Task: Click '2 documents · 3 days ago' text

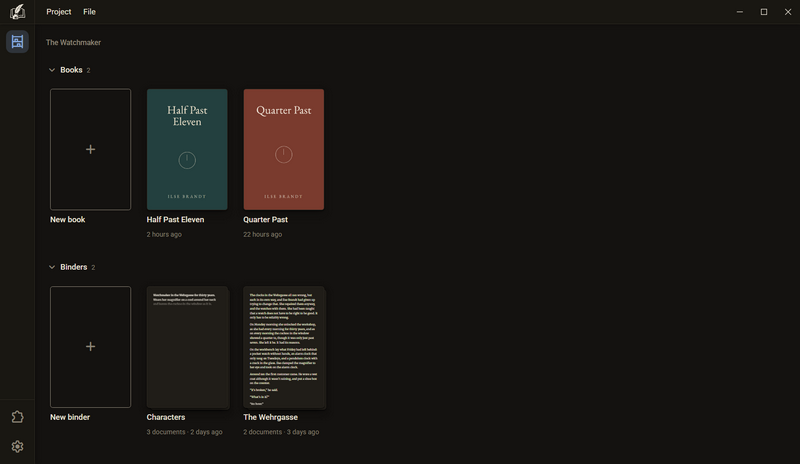Action: click(281, 432)
